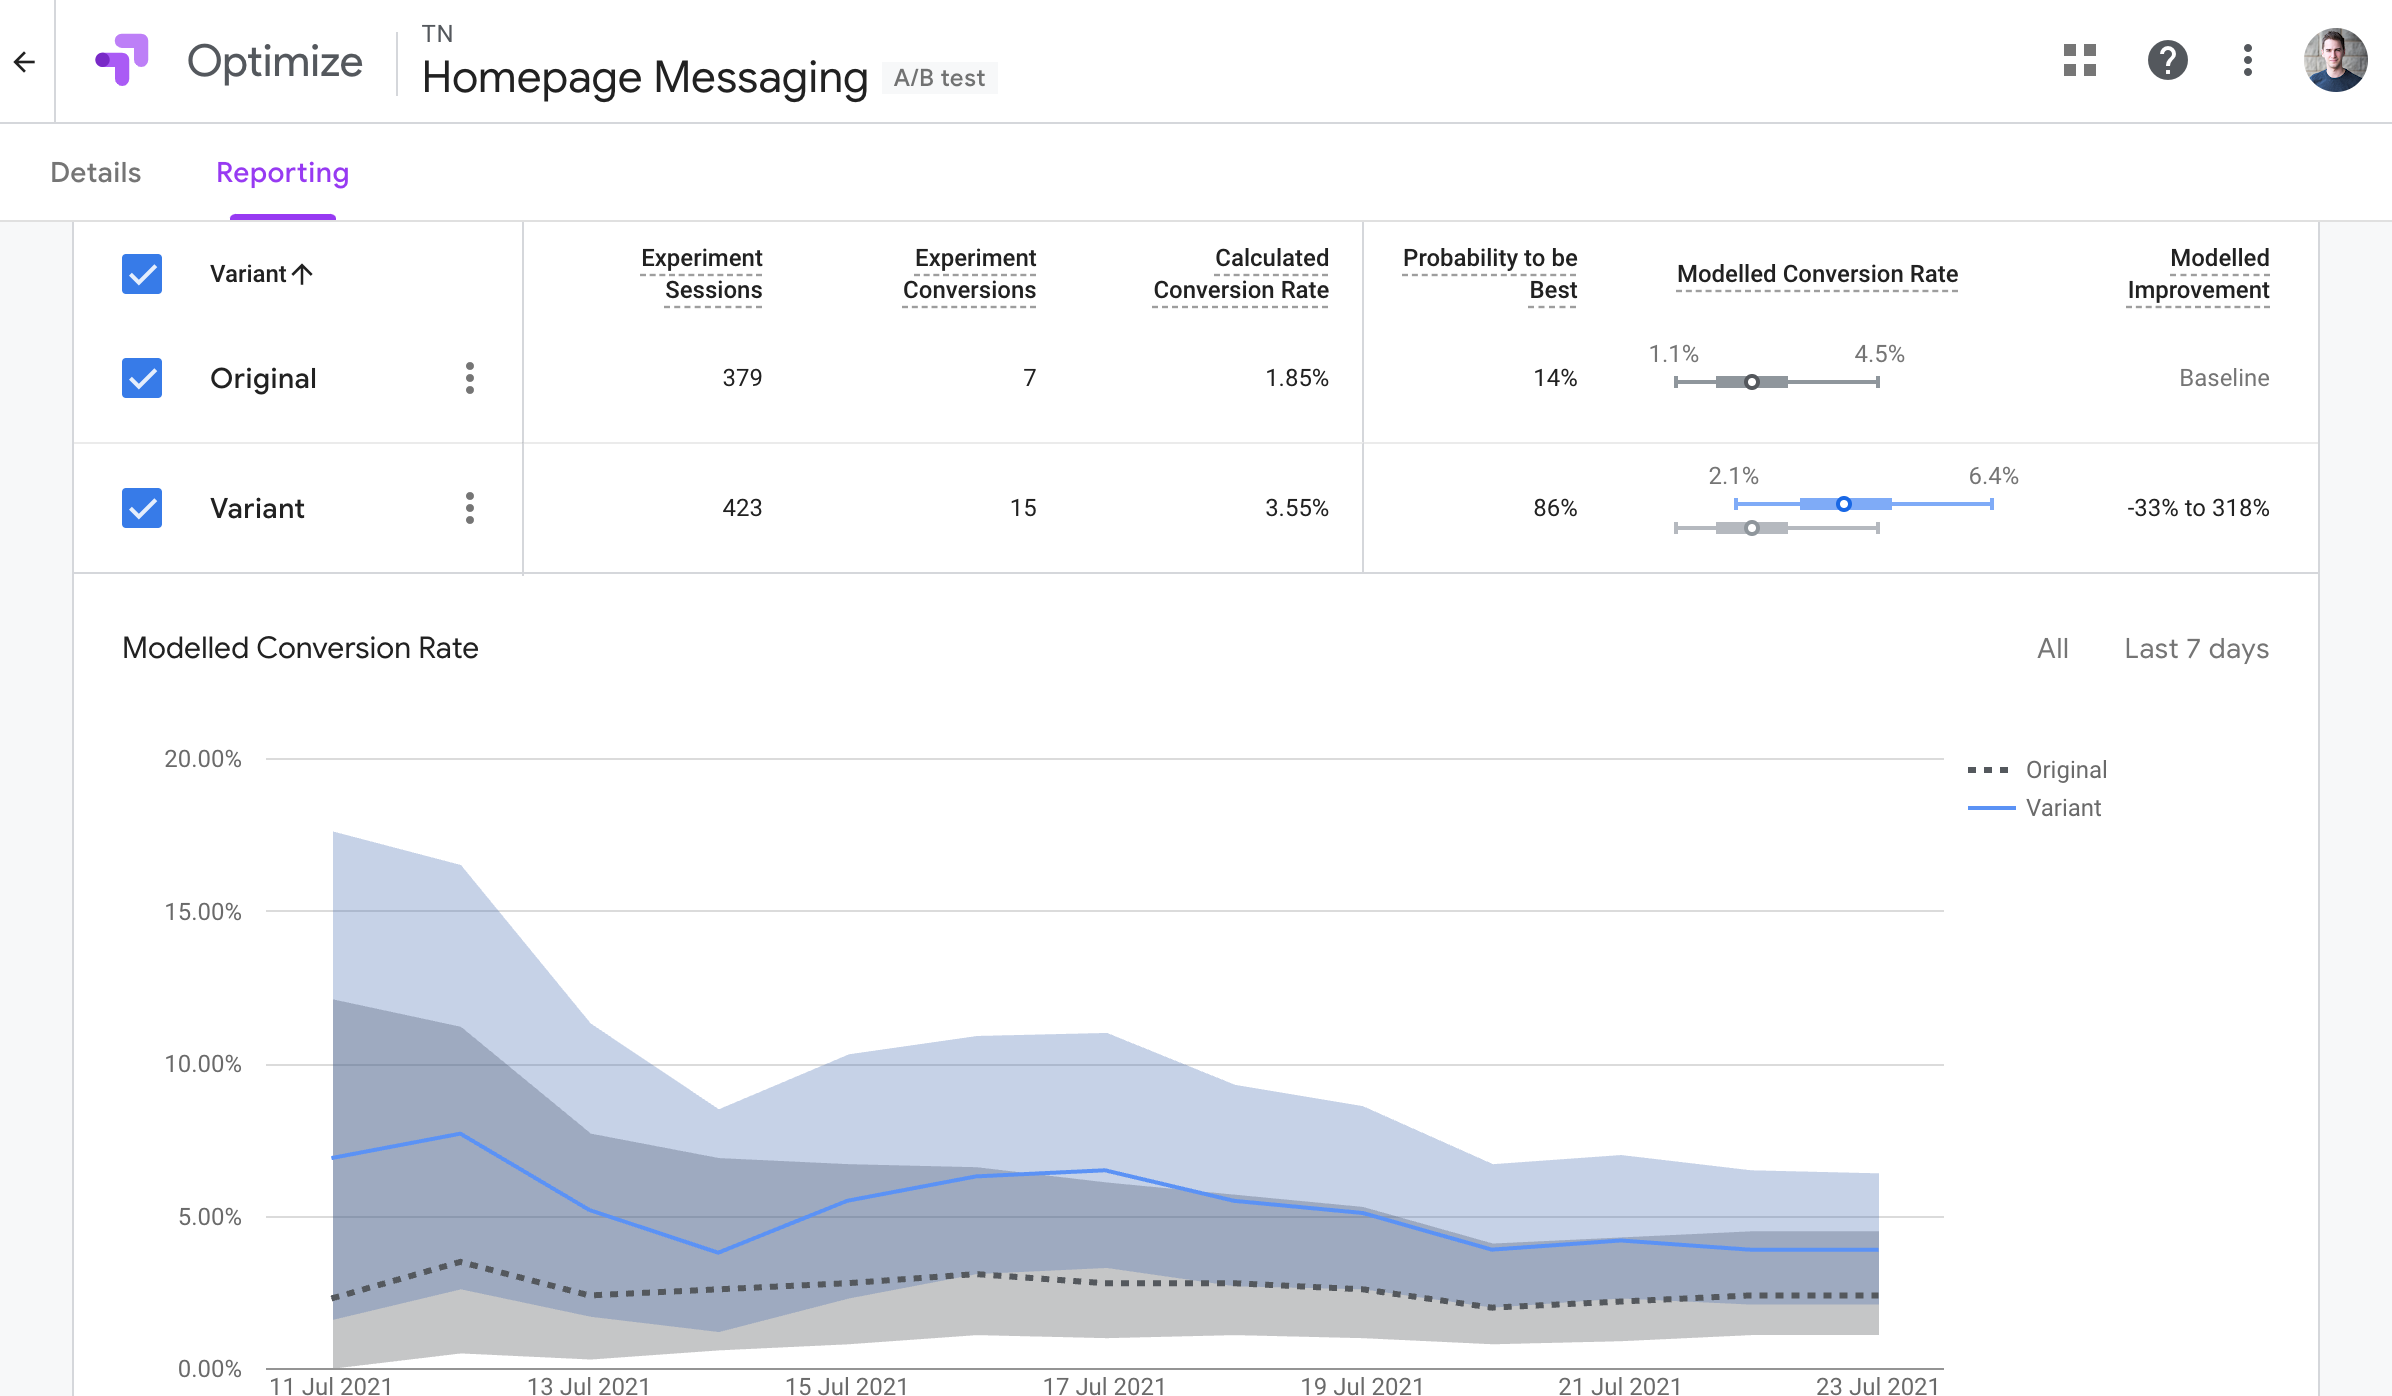The height and width of the screenshot is (1396, 2392).
Task: Filter chart to Last 7 days
Action: coord(2196,649)
